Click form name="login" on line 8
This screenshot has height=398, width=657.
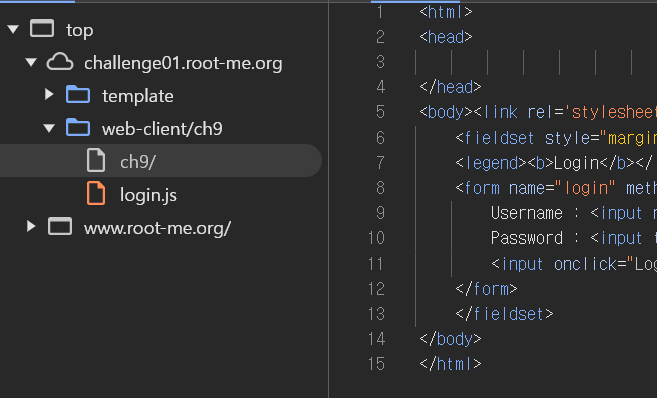(x=535, y=188)
